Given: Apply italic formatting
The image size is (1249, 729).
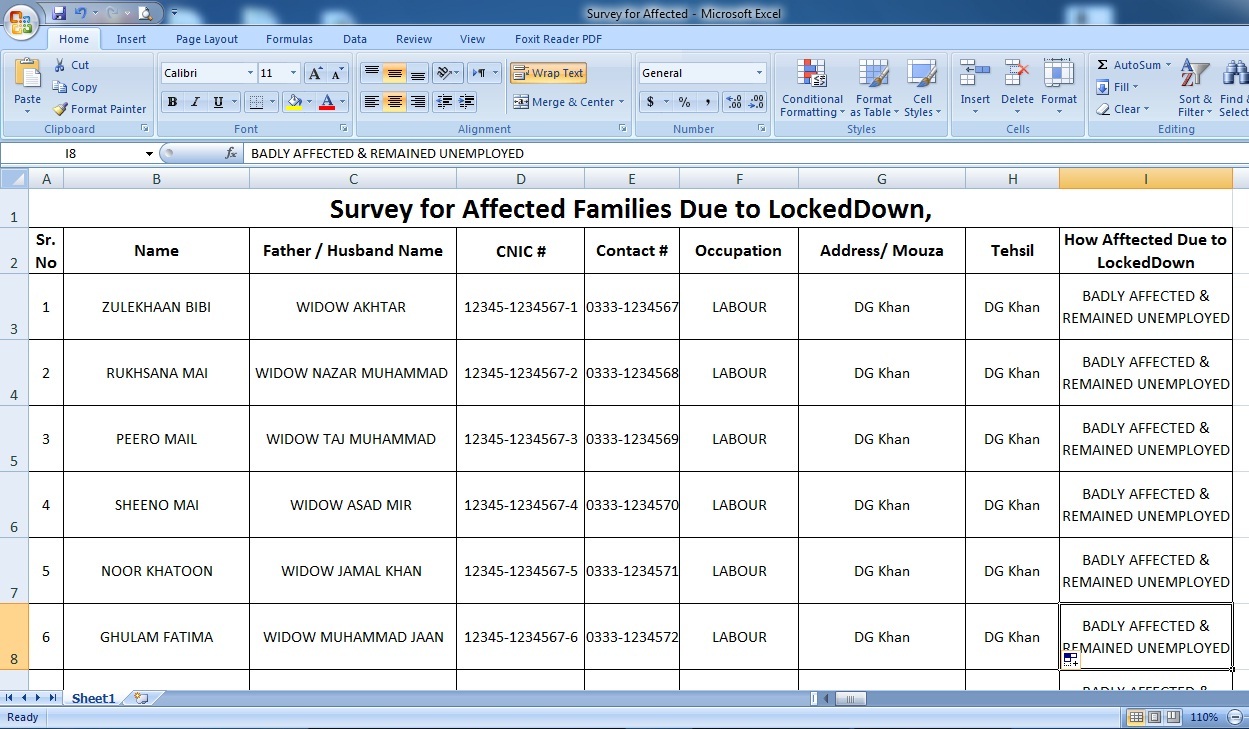Looking at the screenshot, I should 195,103.
